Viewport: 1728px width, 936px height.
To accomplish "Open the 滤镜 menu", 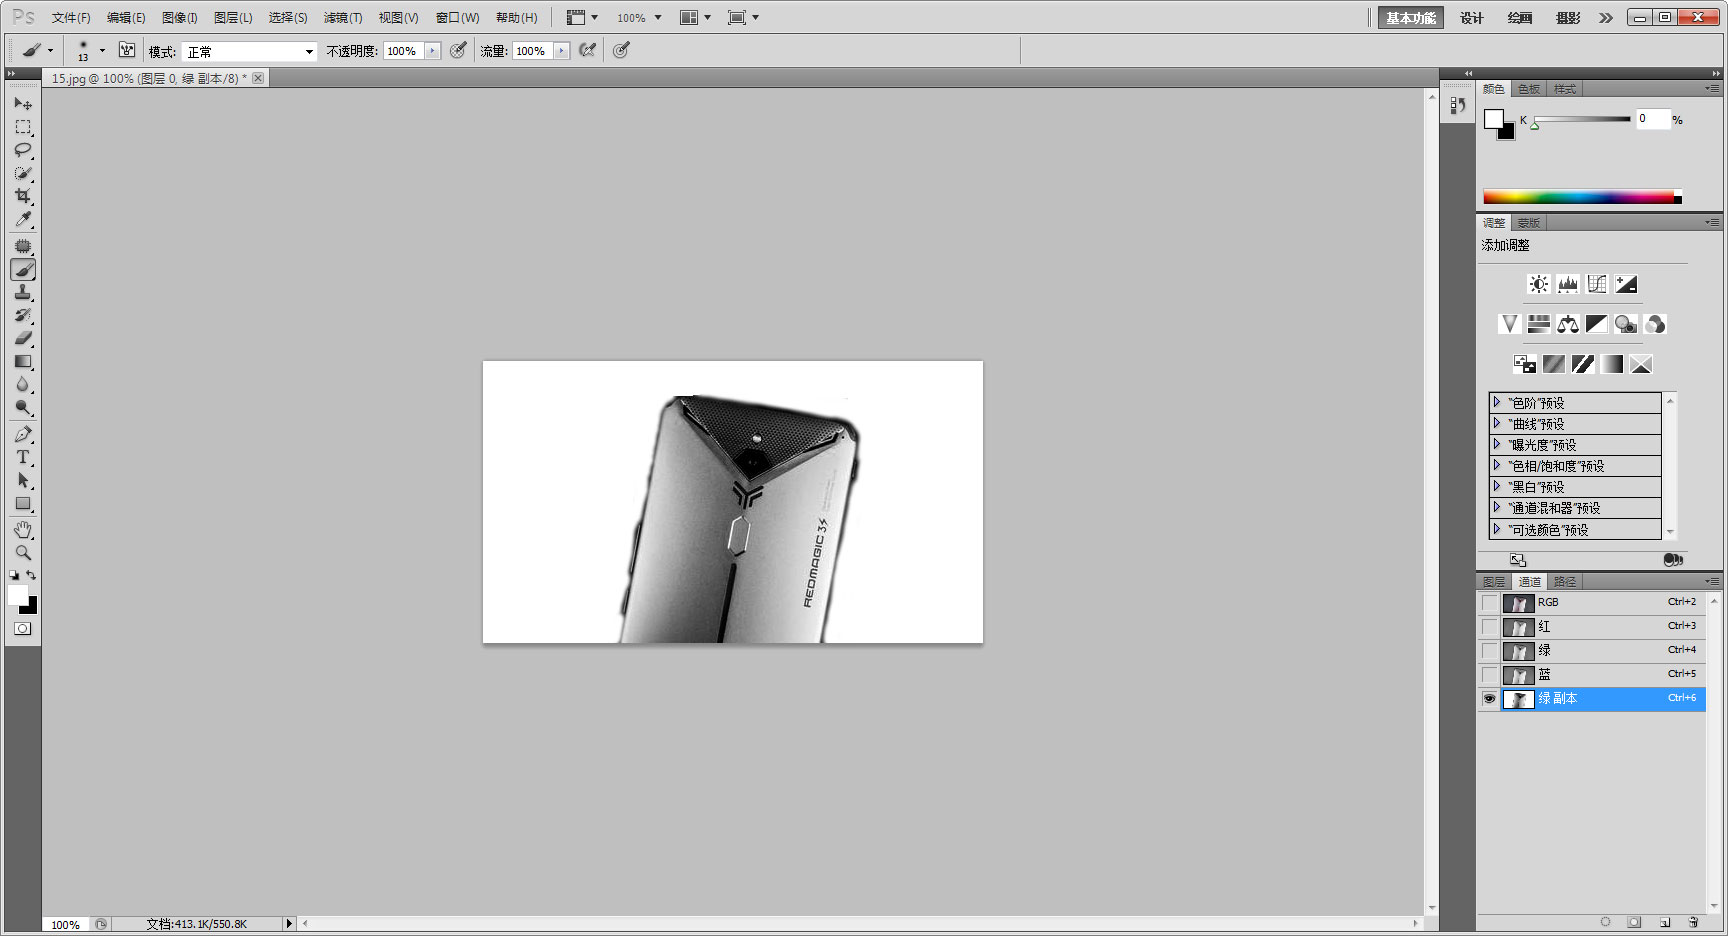I will (x=343, y=17).
